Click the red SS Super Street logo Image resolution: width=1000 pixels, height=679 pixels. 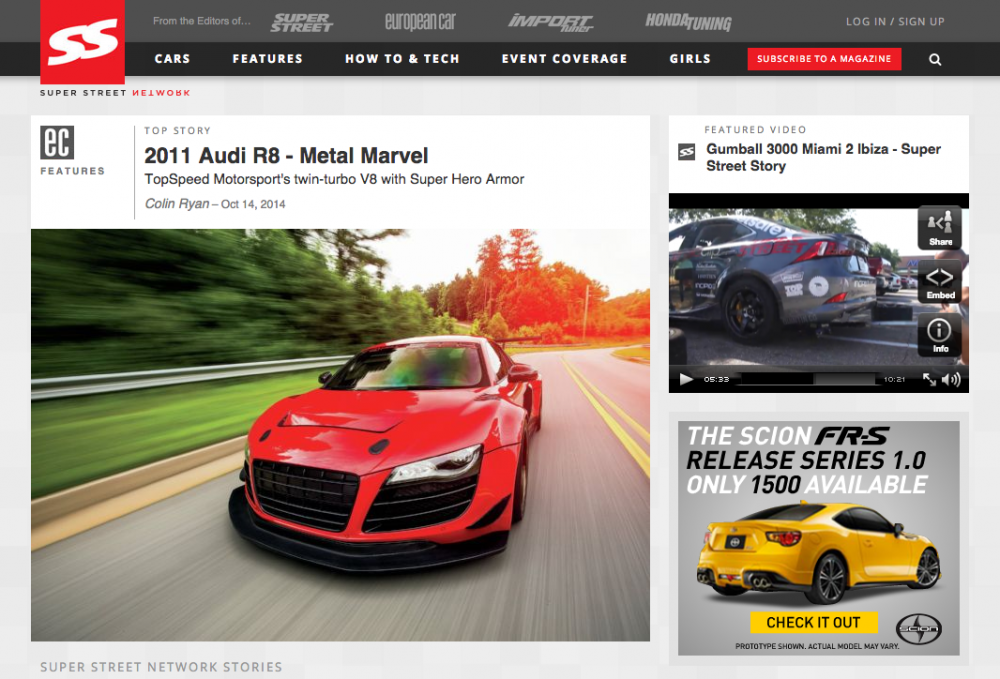coord(82,41)
